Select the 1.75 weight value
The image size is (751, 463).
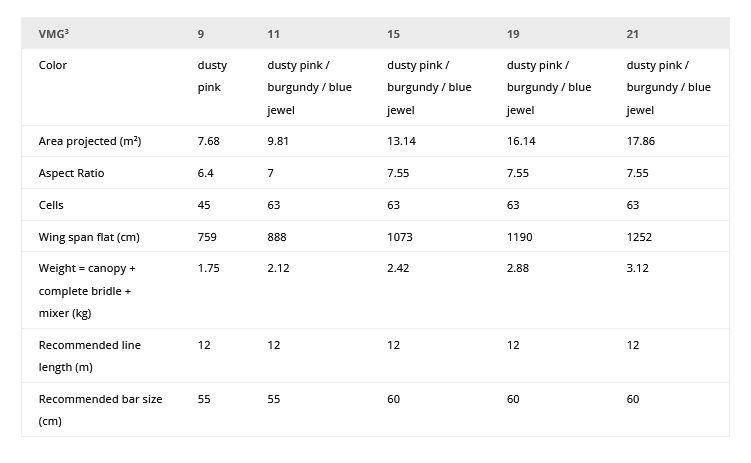[x=209, y=268]
